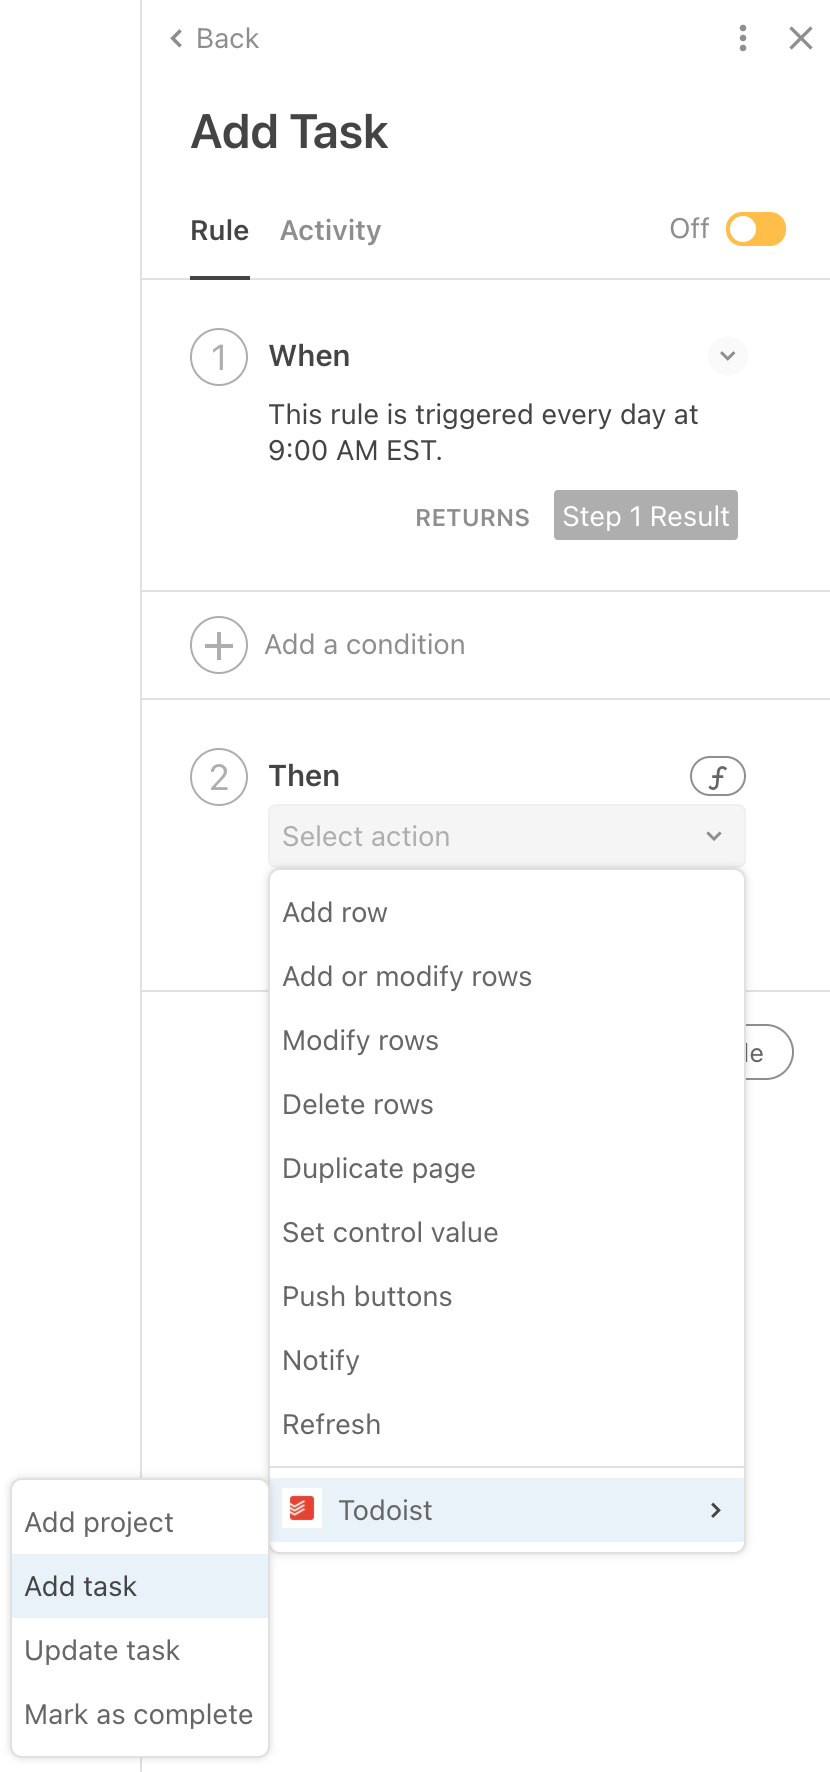Pick Add or modify rows action

[407, 976]
